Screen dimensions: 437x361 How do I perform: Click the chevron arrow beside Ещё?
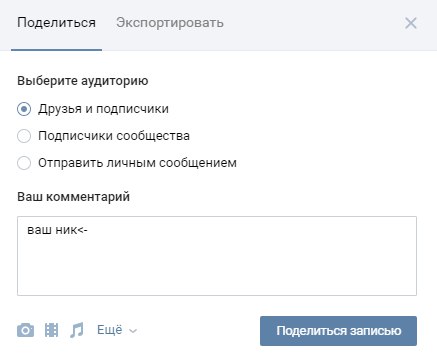tap(133, 331)
